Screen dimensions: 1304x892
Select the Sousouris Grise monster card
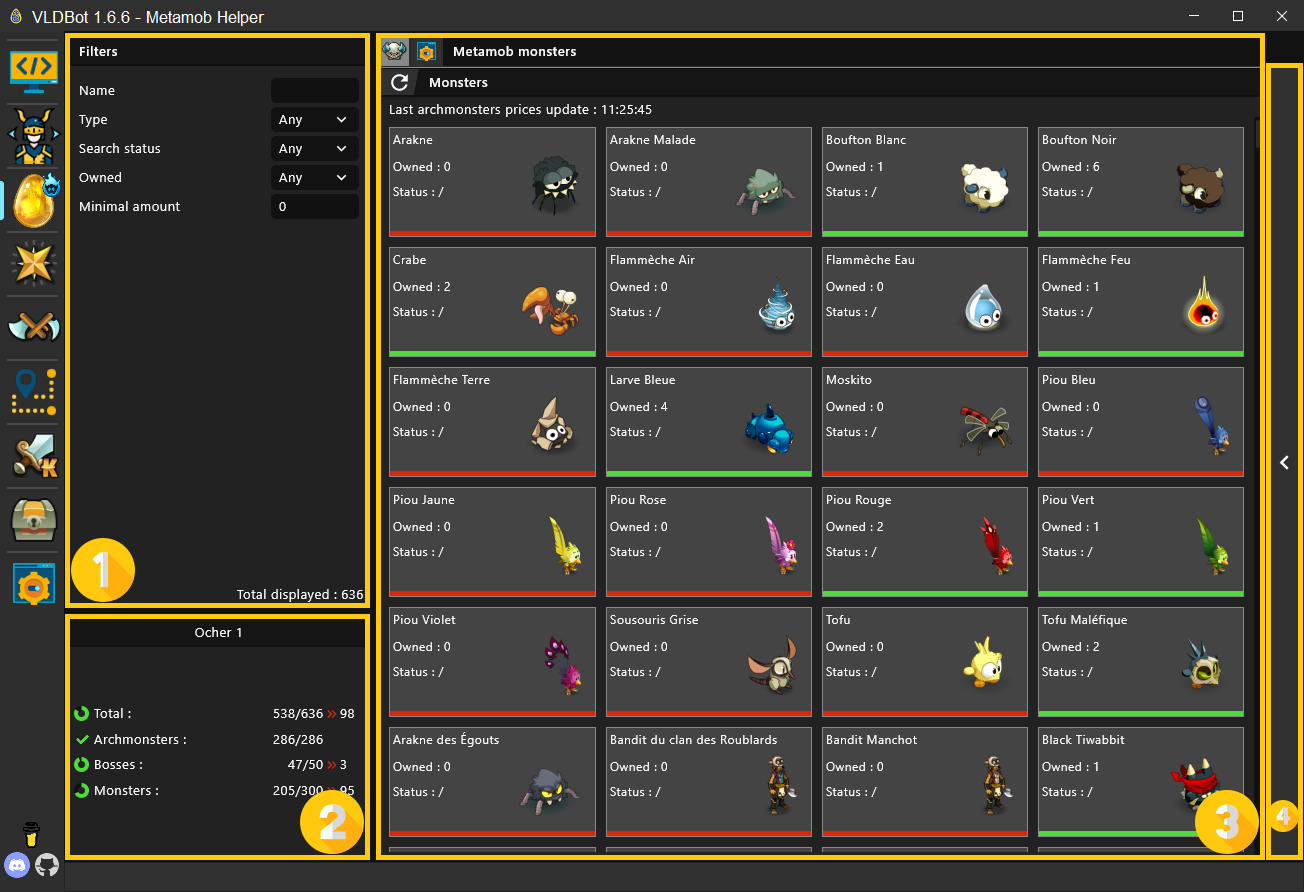pos(709,661)
